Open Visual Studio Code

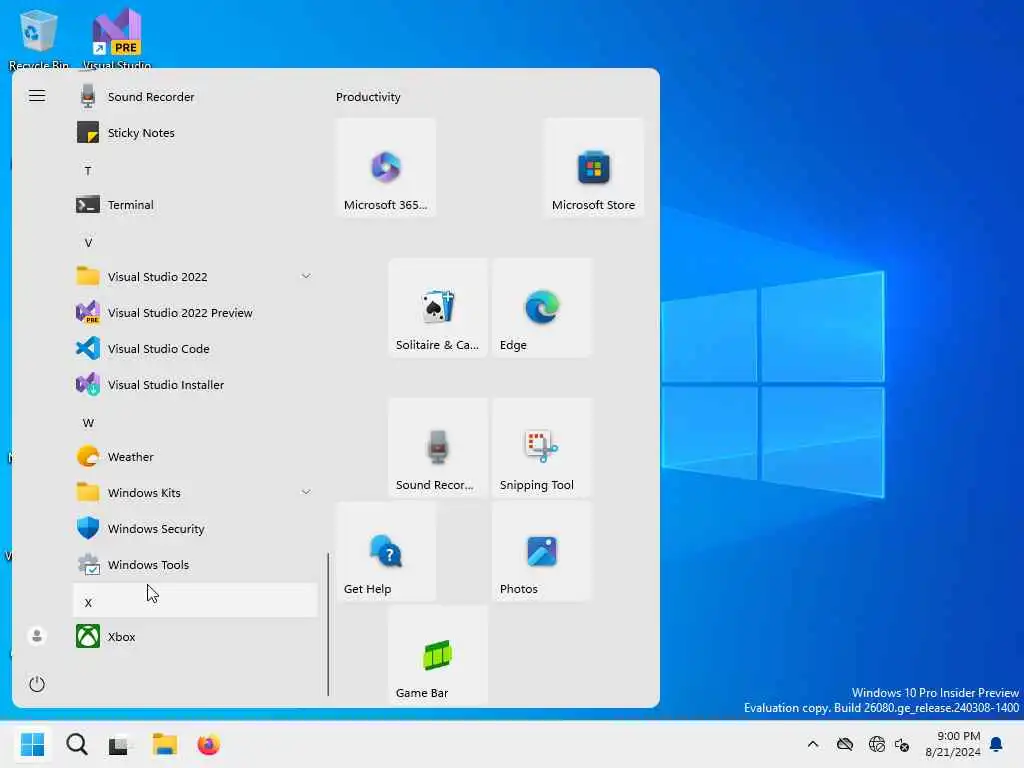[195, 349]
